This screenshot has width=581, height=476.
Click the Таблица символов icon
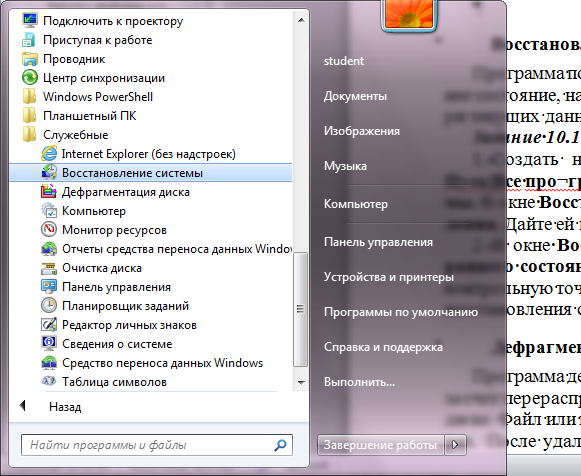tap(49, 381)
